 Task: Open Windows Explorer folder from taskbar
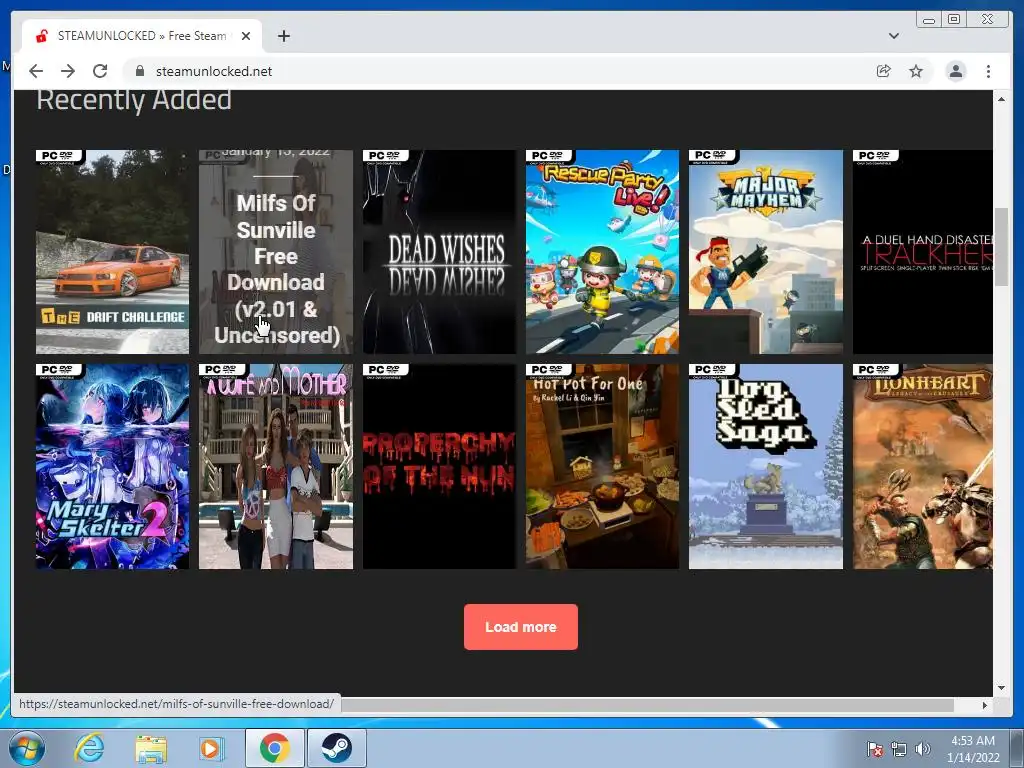(x=151, y=748)
